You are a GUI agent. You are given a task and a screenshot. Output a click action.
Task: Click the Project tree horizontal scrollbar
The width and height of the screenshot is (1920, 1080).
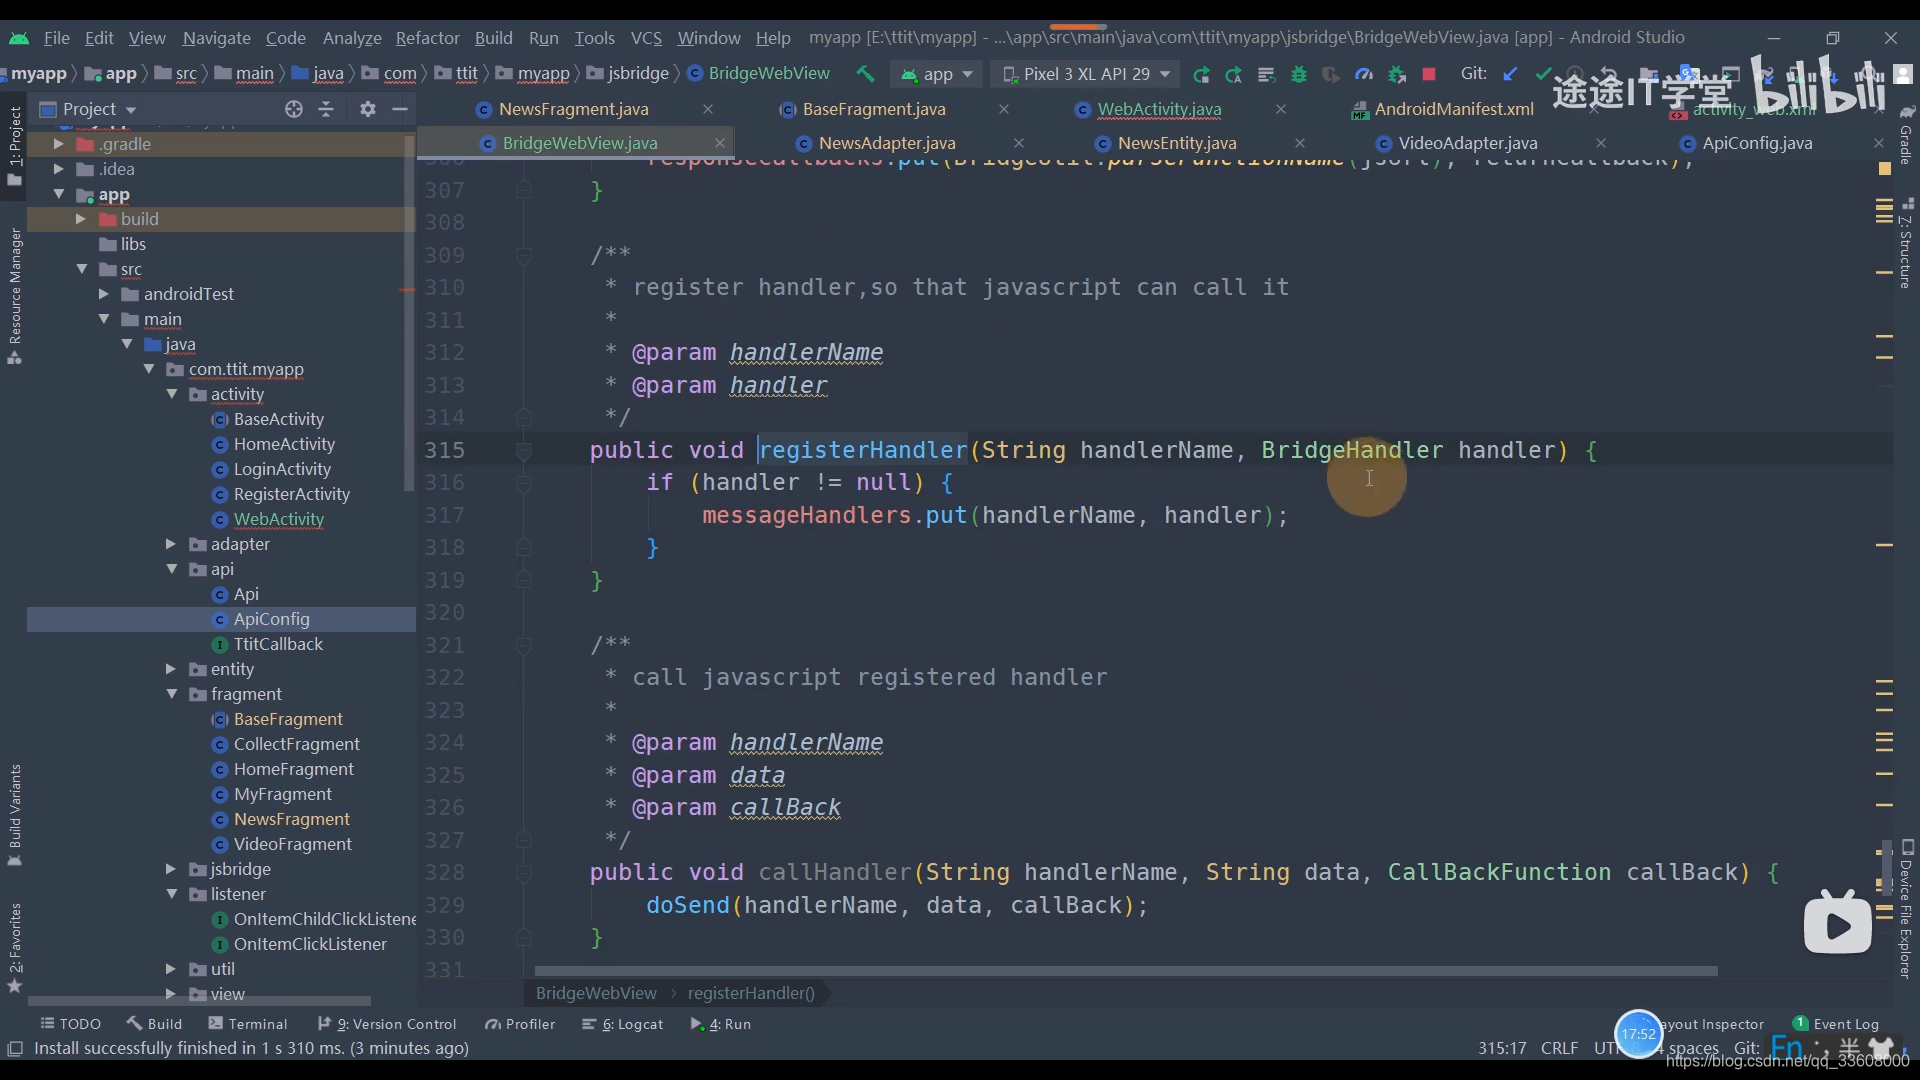point(200,1000)
